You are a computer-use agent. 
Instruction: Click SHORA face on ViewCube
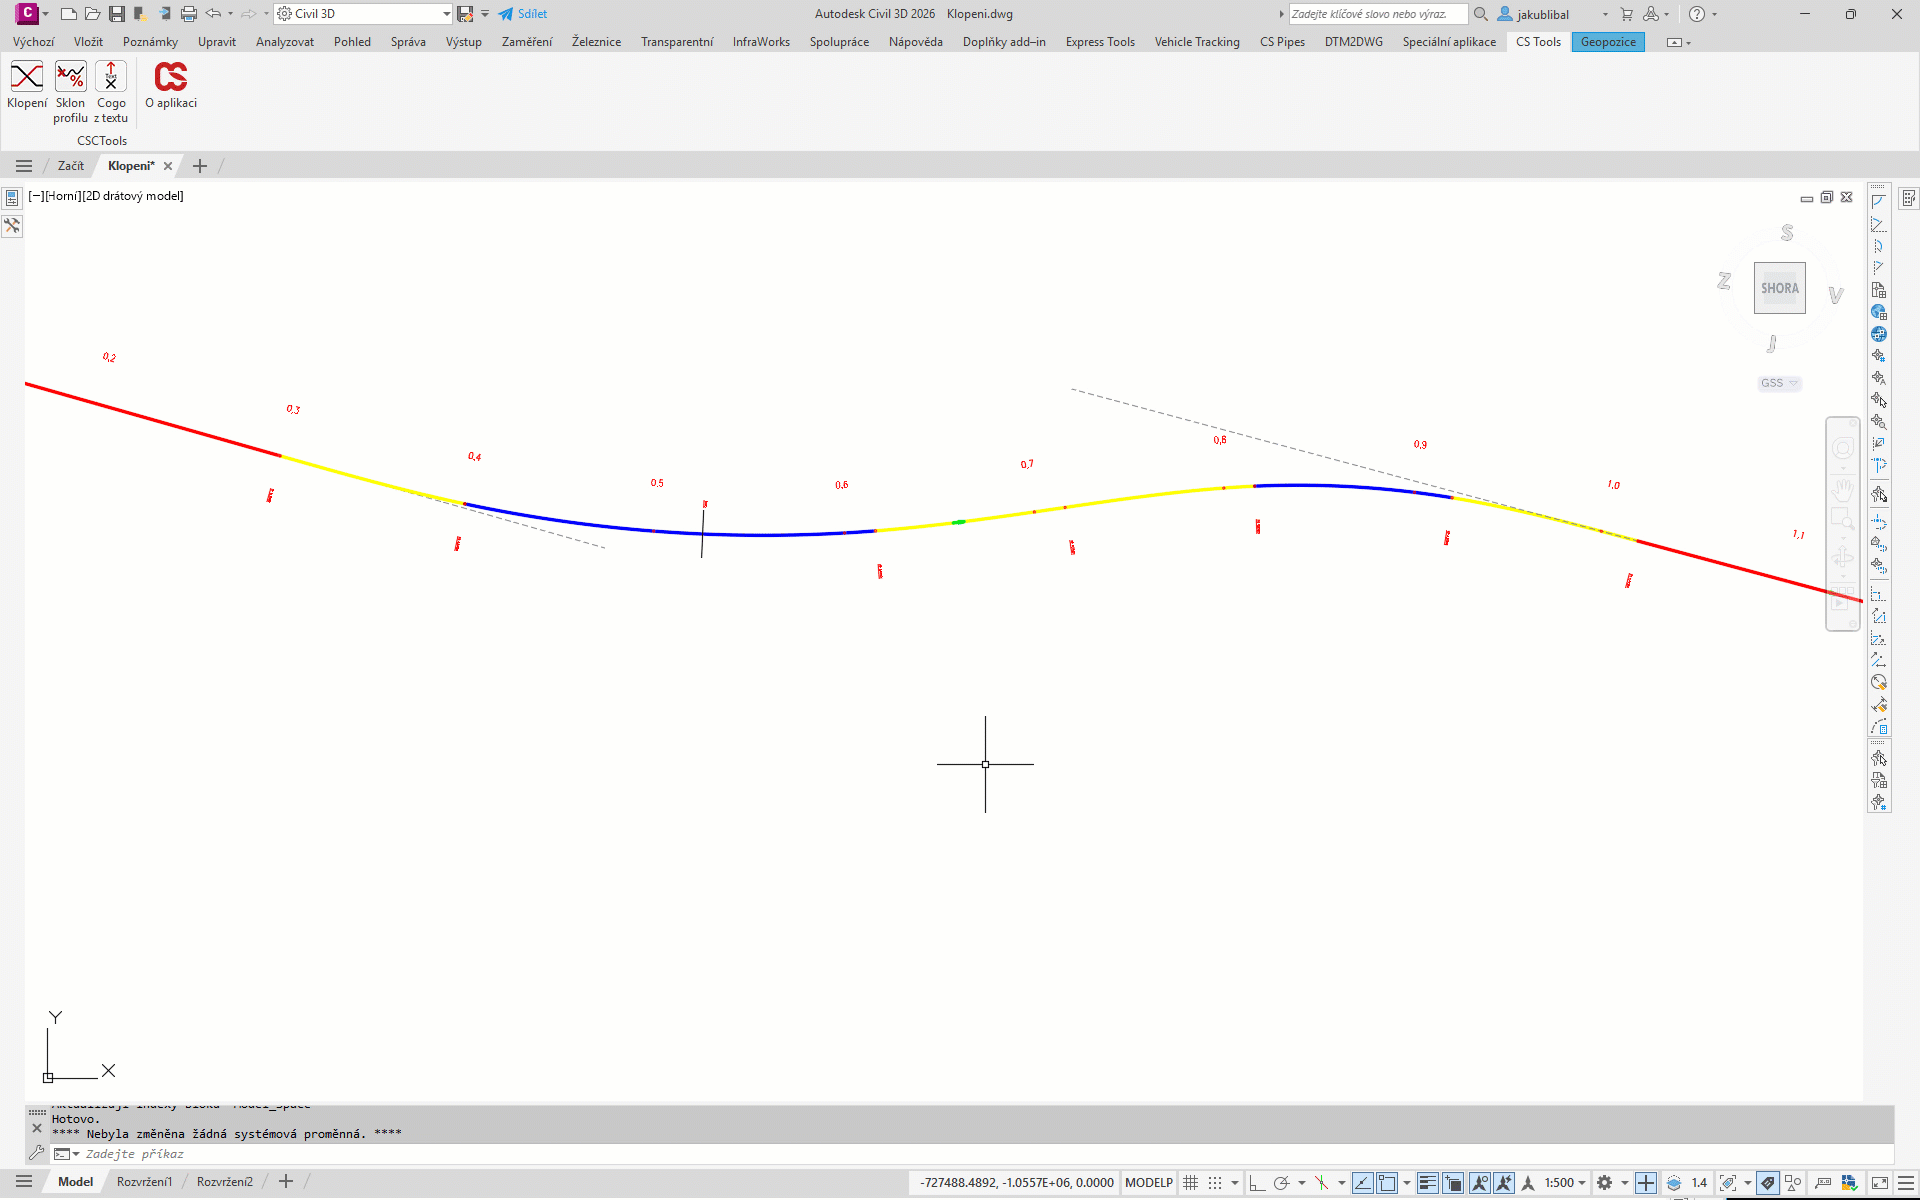coord(1779,288)
